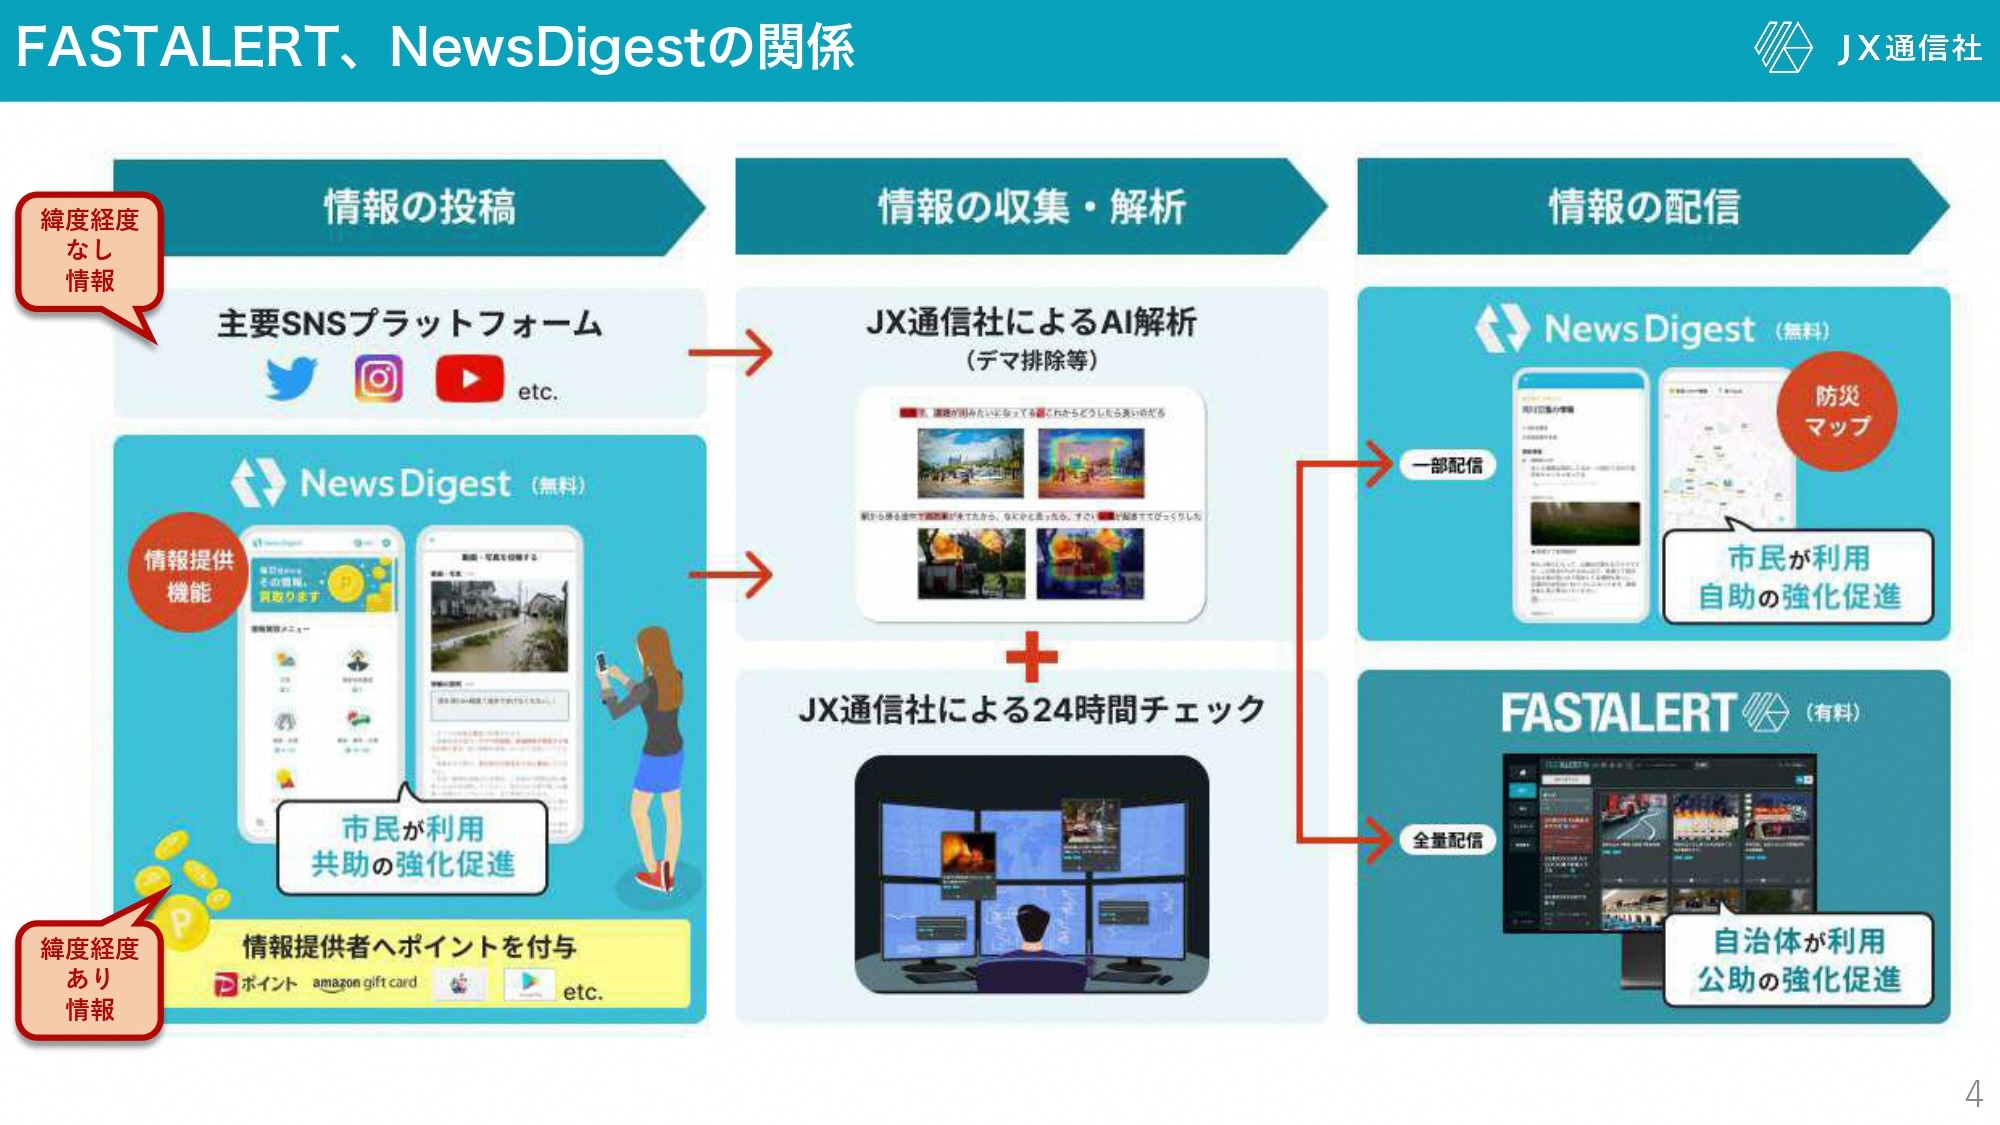Click the 緯度経度なし情報 callout
The image size is (2000, 1125).
point(89,250)
